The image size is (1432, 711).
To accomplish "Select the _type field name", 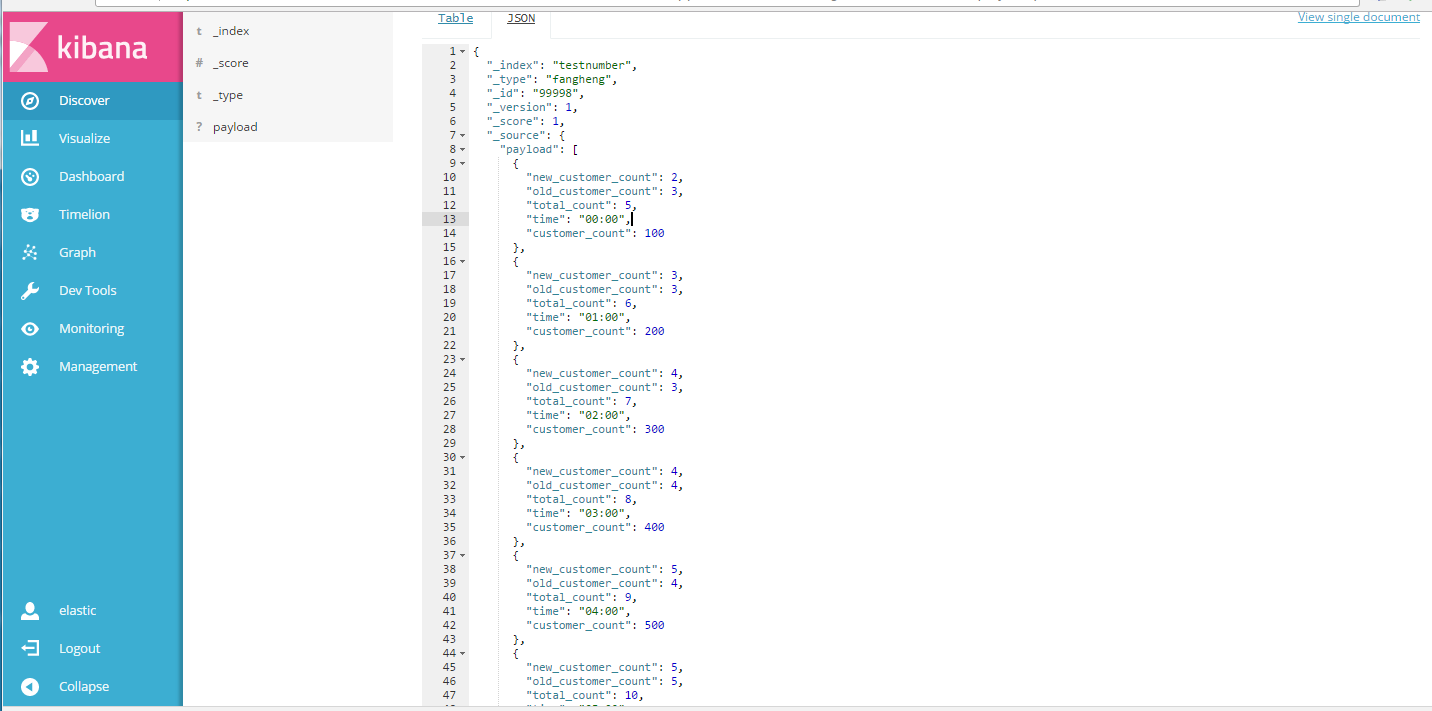I will coord(228,95).
